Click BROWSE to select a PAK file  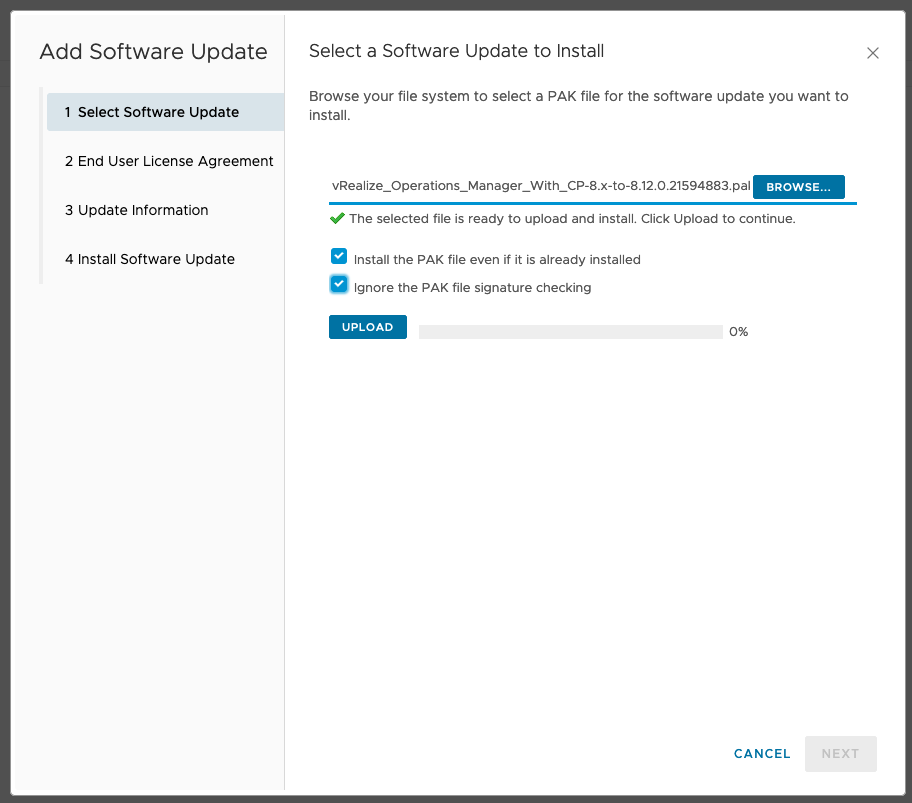(798, 187)
